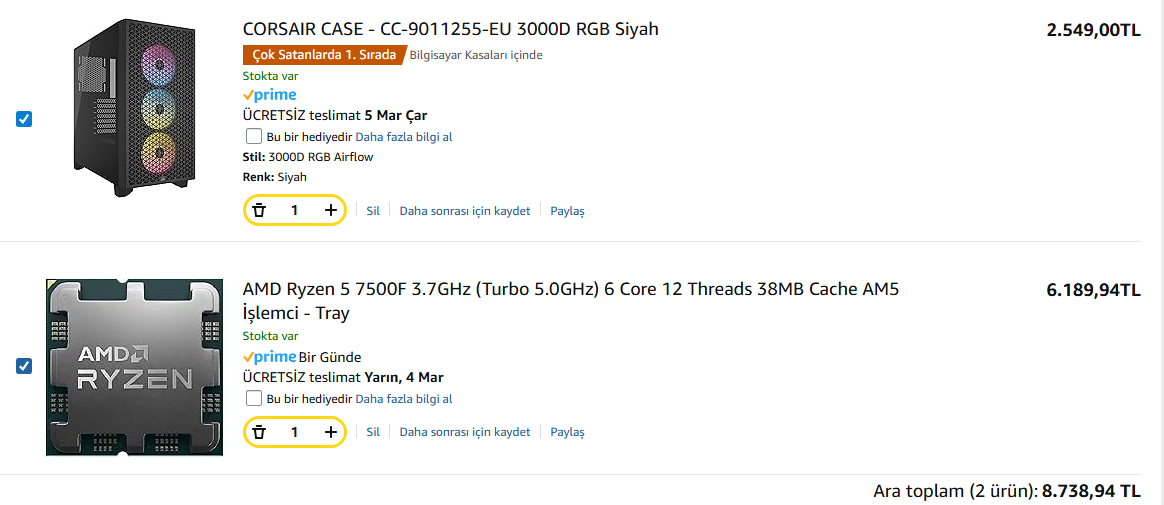The image size is (1164, 505).
Task: Save Corsair case for later
Action: pos(464,211)
